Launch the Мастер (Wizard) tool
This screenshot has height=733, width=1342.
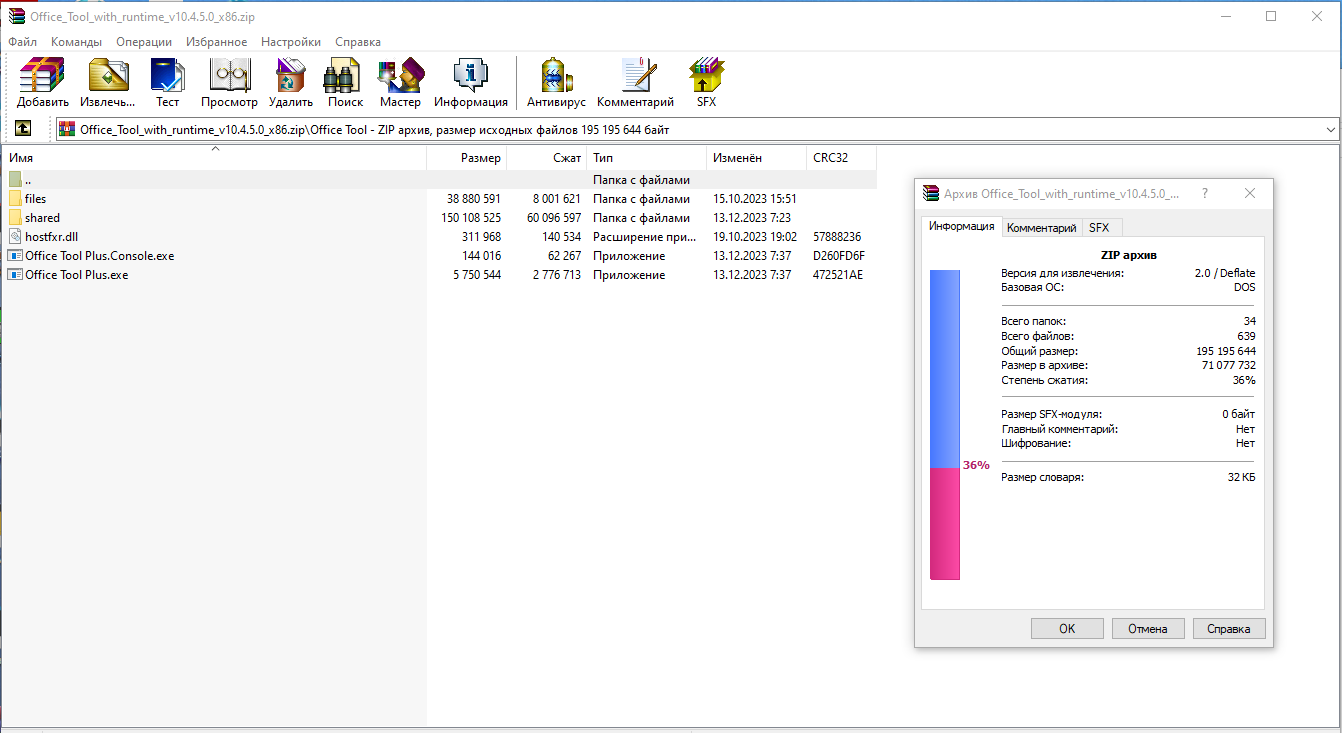click(400, 82)
